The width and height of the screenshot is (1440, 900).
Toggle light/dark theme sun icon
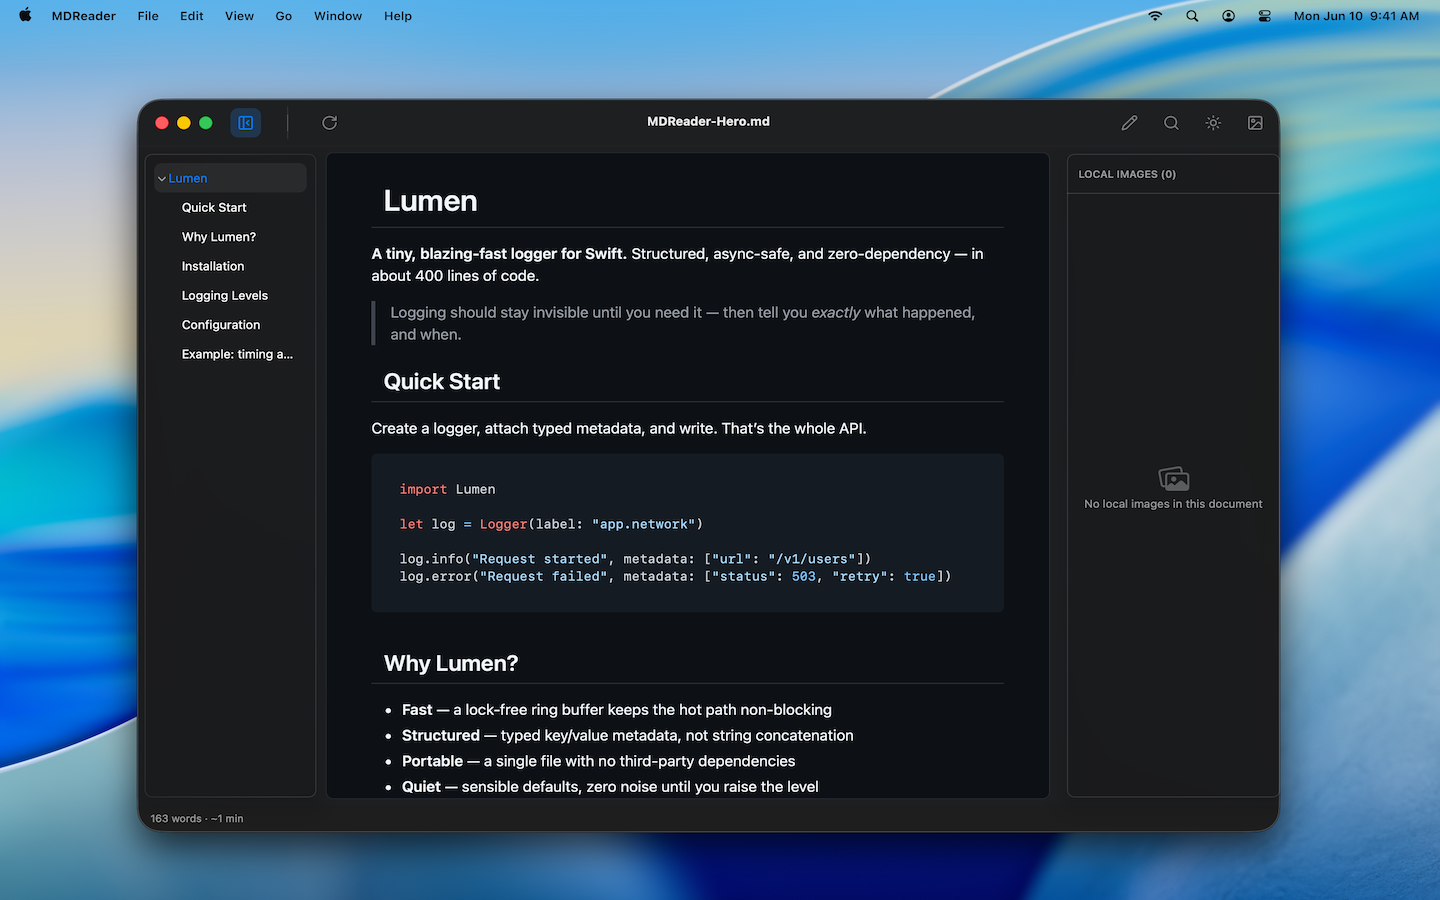pyautogui.click(x=1213, y=123)
